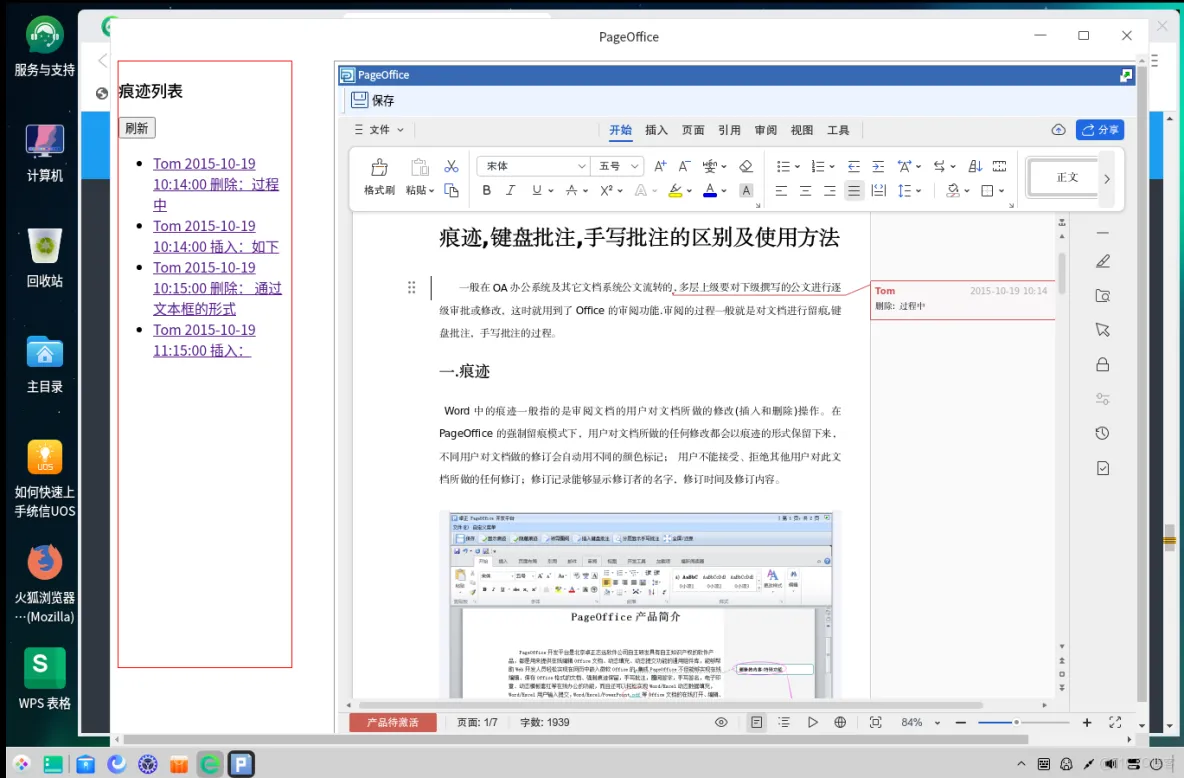Toggle the eye protection mode icon
1184x778 pixels.
pyautogui.click(x=721, y=722)
